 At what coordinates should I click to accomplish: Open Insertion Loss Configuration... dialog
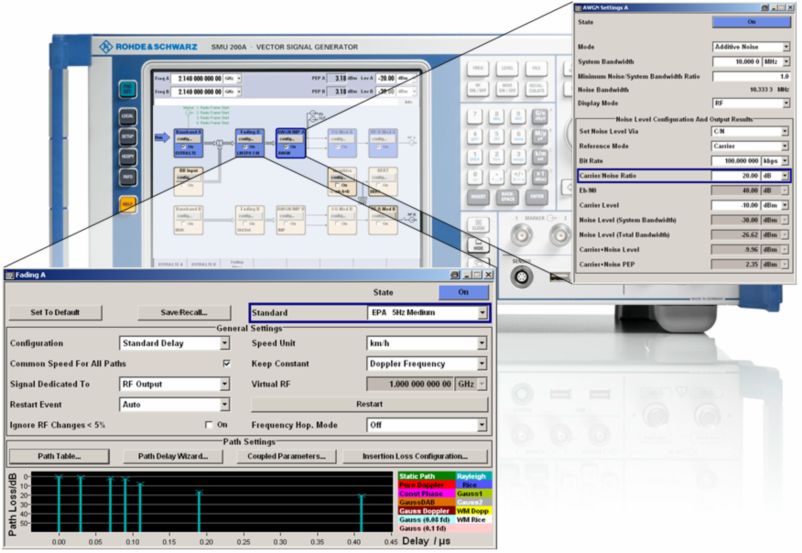(x=415, y=456)
